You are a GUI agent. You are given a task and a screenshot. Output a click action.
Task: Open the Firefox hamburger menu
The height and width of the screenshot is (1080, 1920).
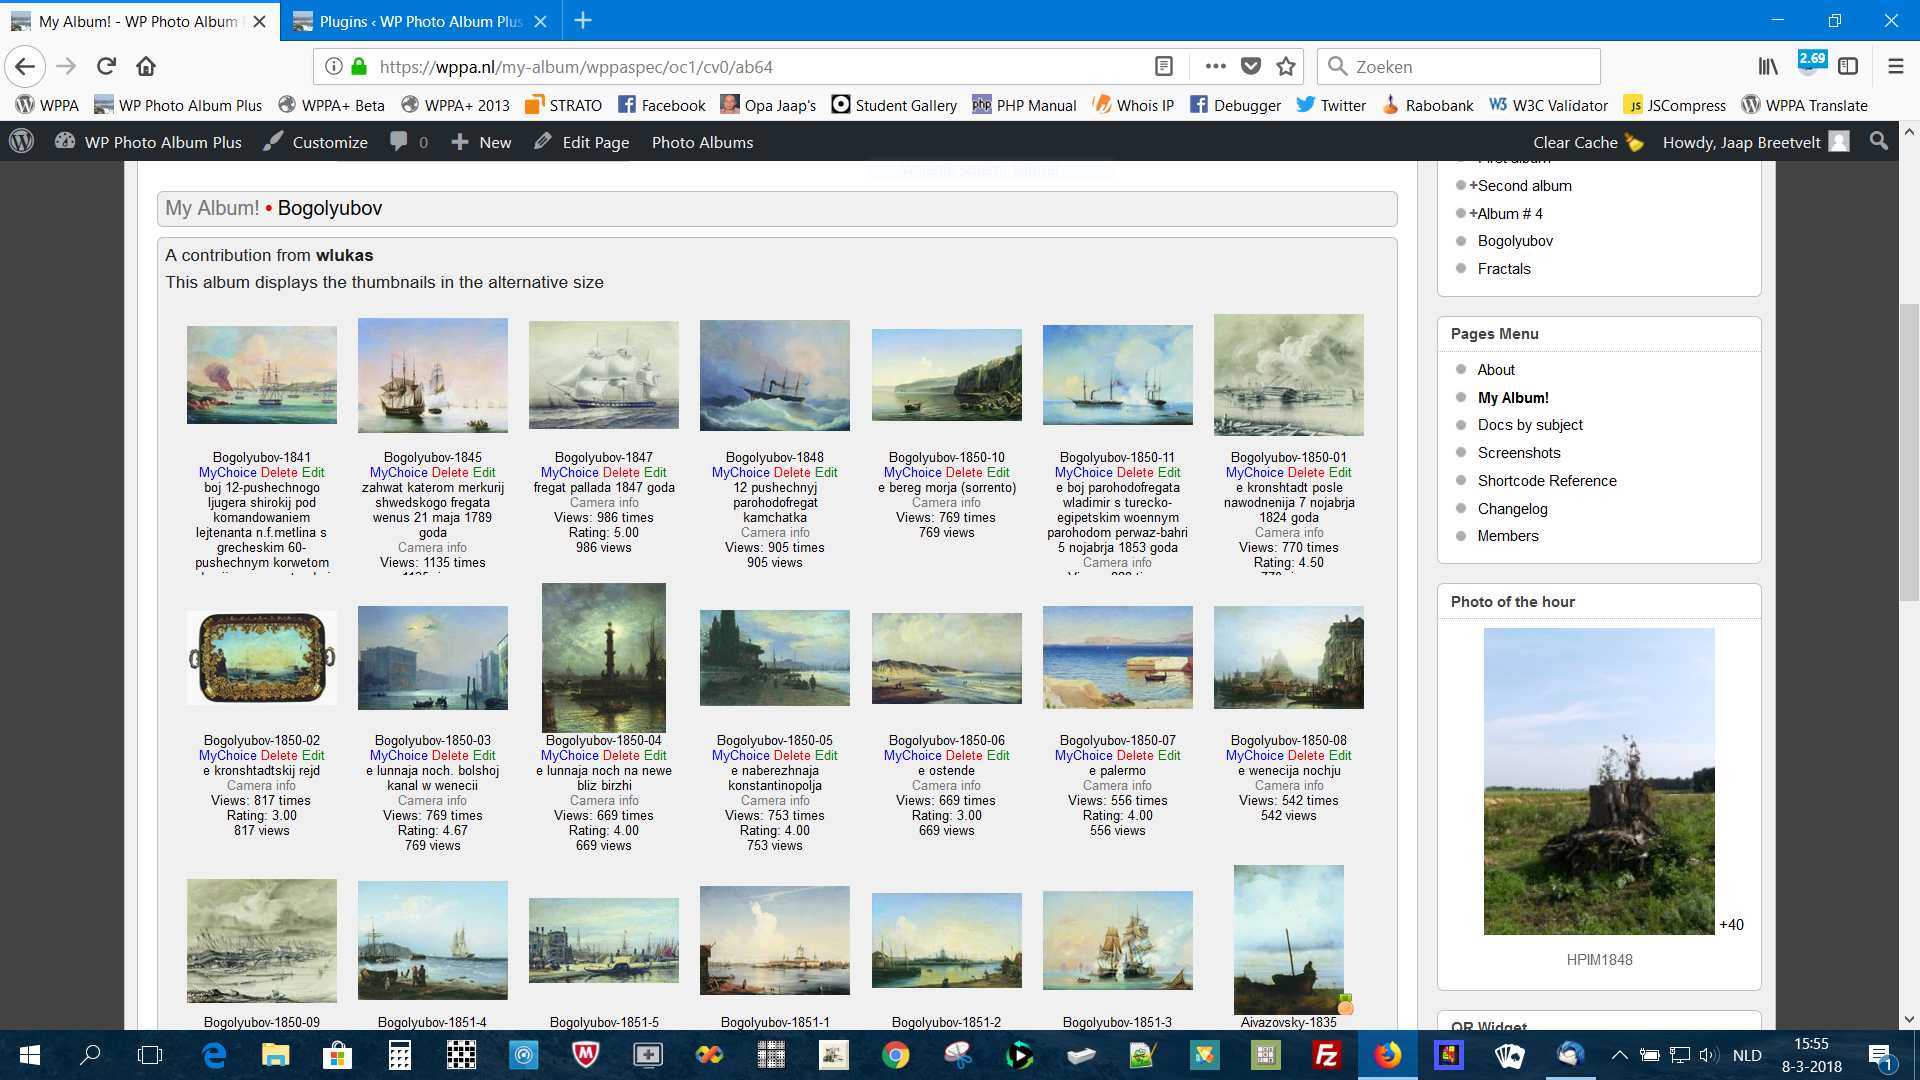click(x=1895, y=67)
